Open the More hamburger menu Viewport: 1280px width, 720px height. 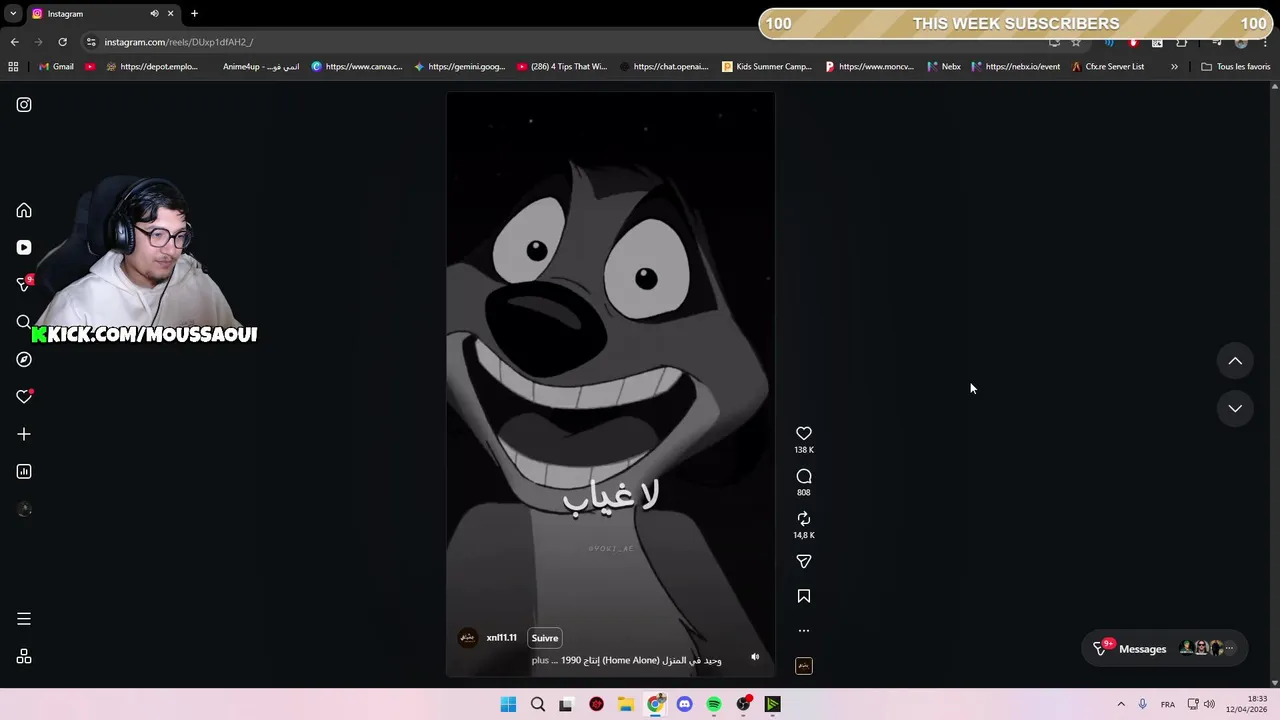[x=24, y=619]
